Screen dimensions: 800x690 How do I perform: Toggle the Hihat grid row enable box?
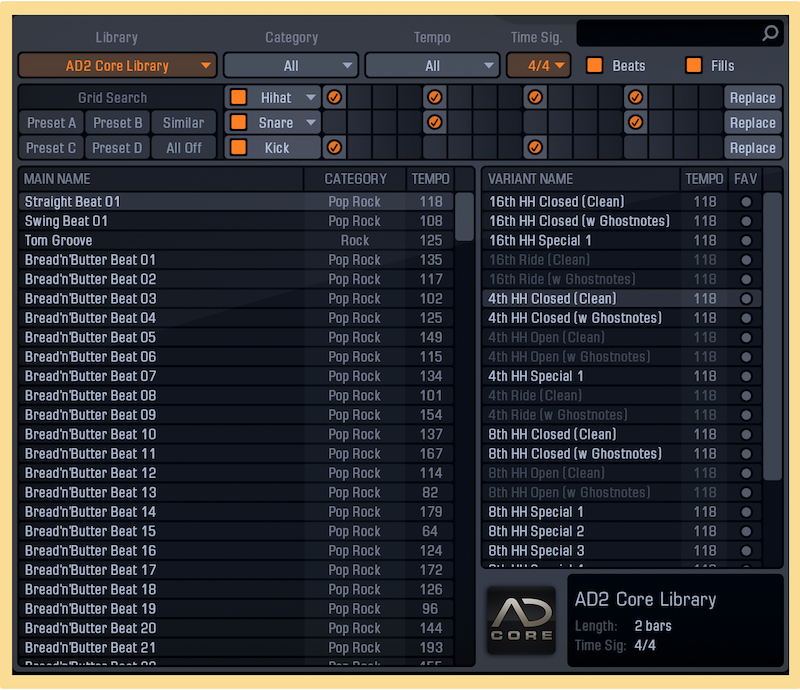238,97
